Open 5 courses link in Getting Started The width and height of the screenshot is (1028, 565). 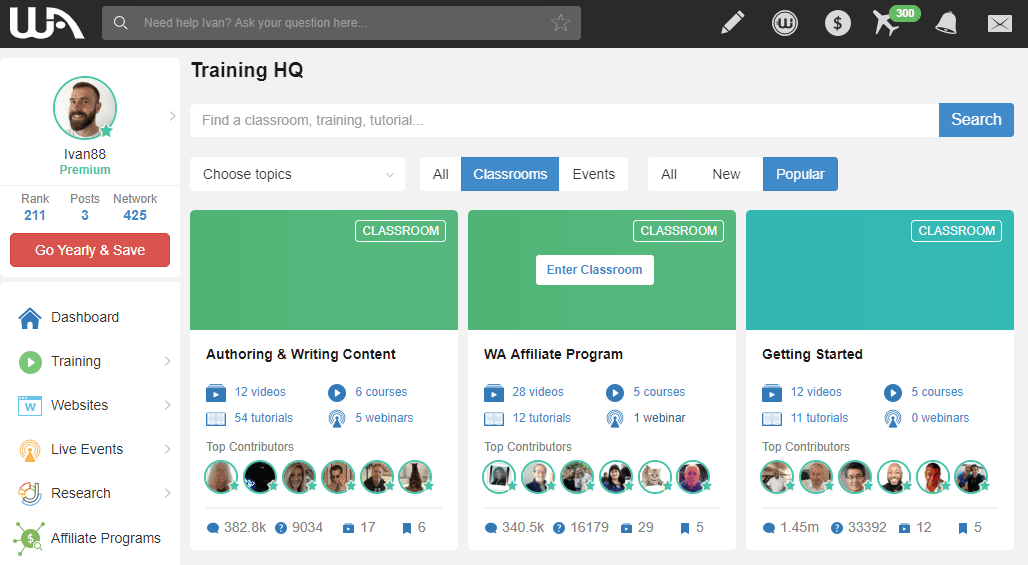937,392
